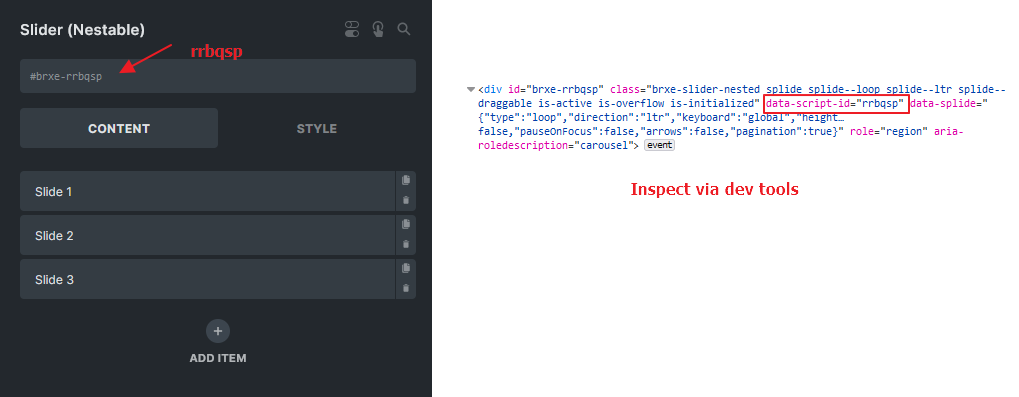Click the #brxe-rrbqsp element ID field
The image size is (1019, 397).
(218, 76)
